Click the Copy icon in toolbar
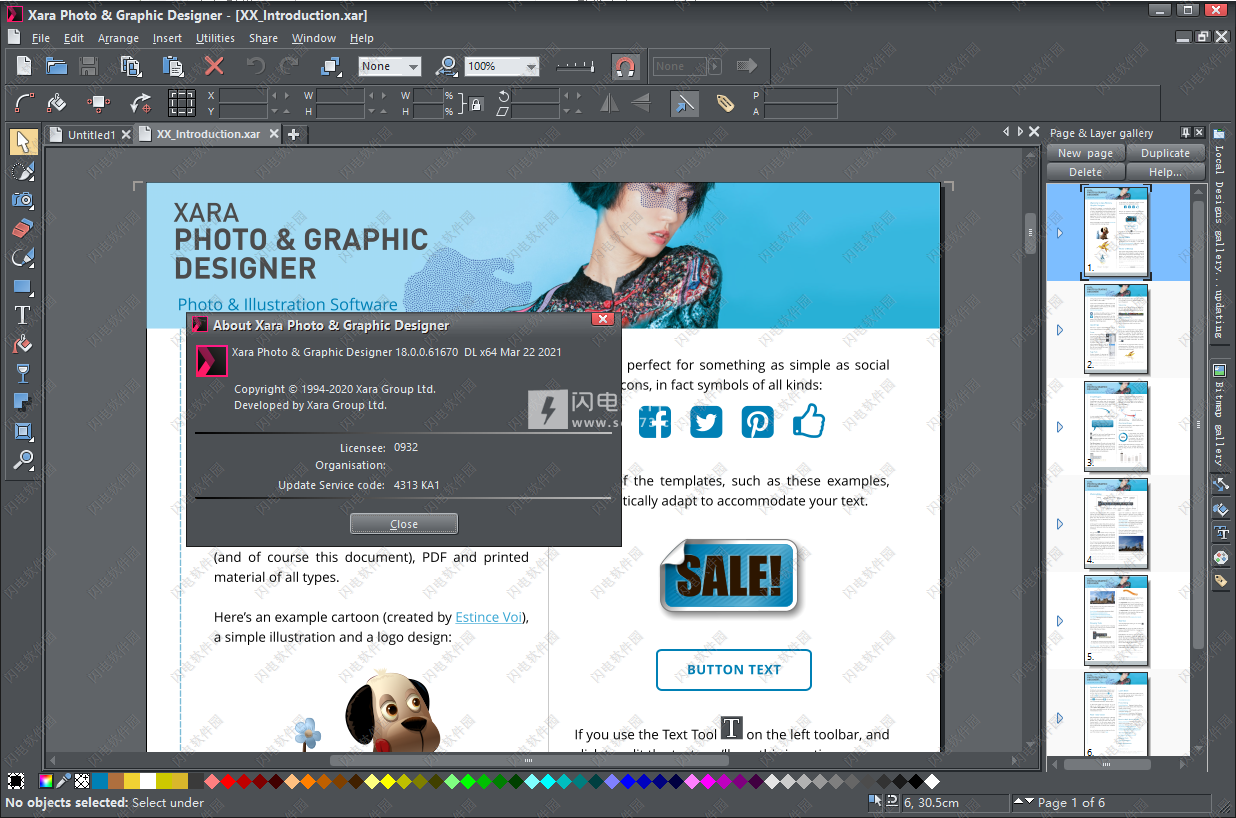 point(130,66)
